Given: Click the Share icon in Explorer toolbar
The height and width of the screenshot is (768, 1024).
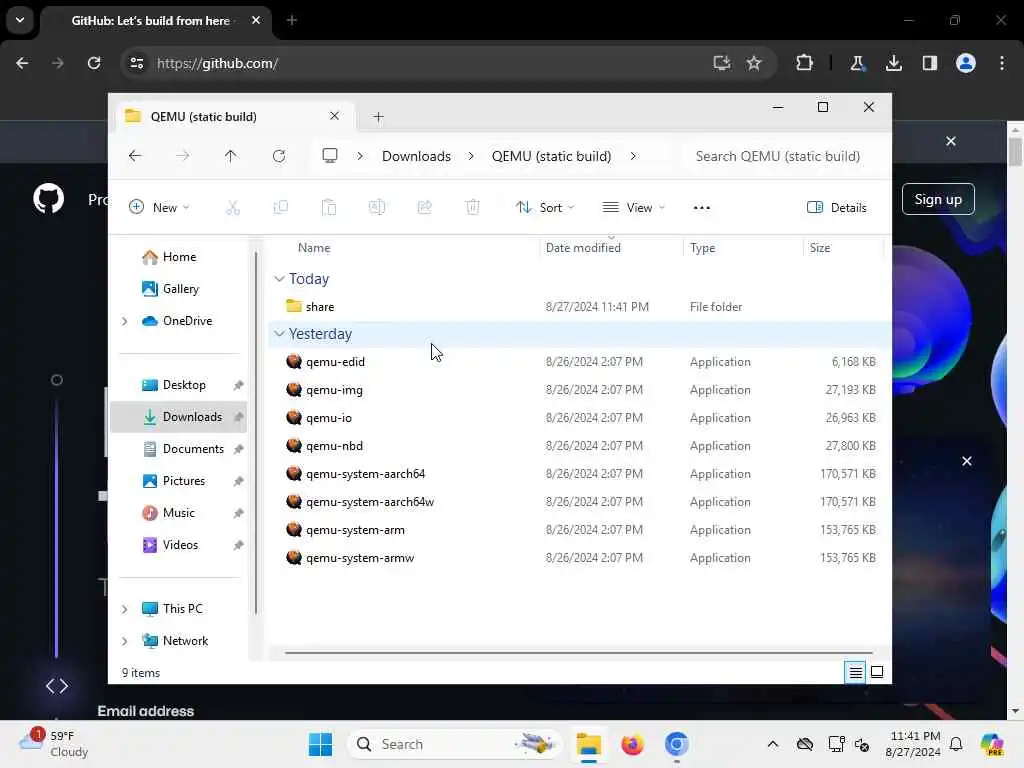Looking at the screenshot, I should pyautogui.click(x=424, y=208).
